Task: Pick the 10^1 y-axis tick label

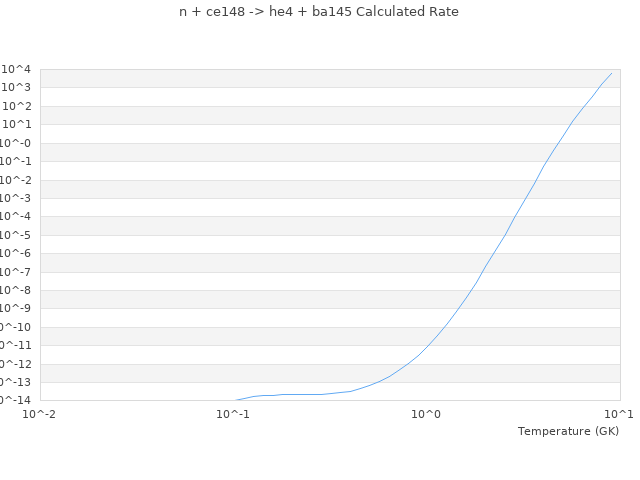Action: [x=18, y=125]
